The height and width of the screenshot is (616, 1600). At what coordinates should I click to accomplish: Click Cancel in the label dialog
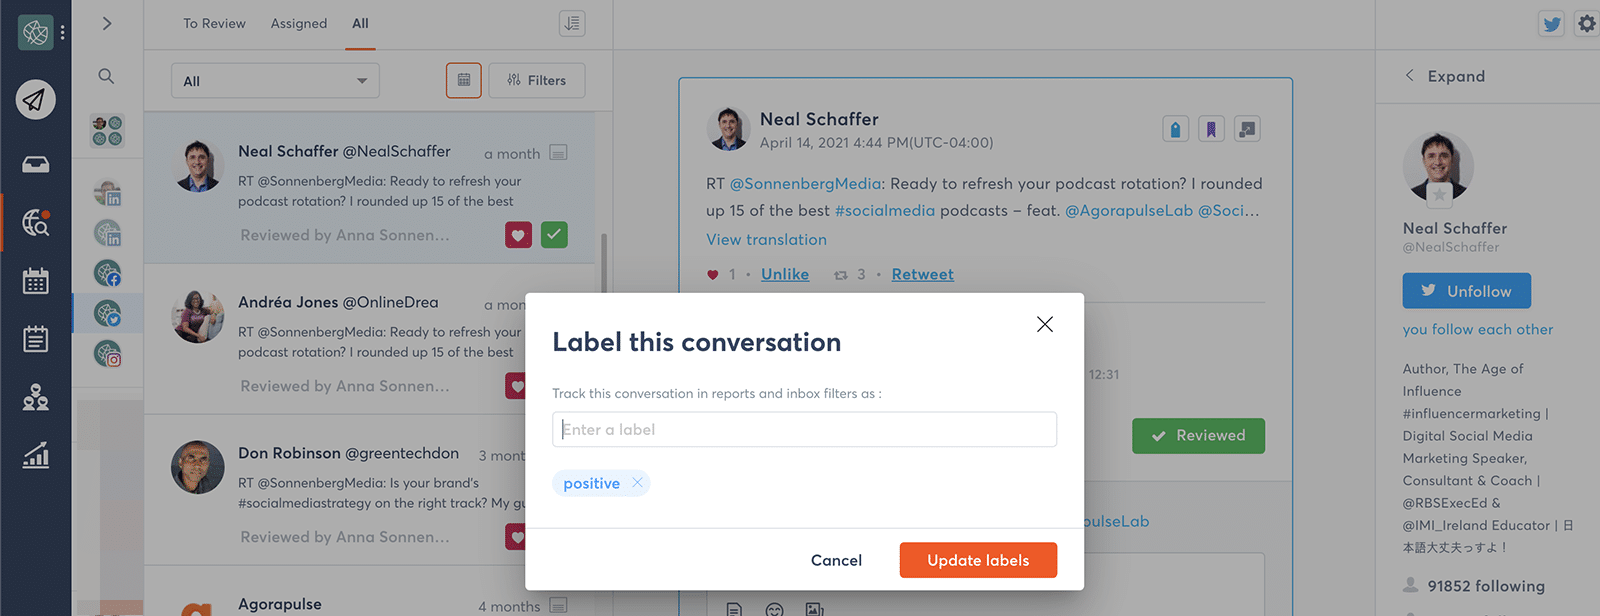click(x=836, y=560)
